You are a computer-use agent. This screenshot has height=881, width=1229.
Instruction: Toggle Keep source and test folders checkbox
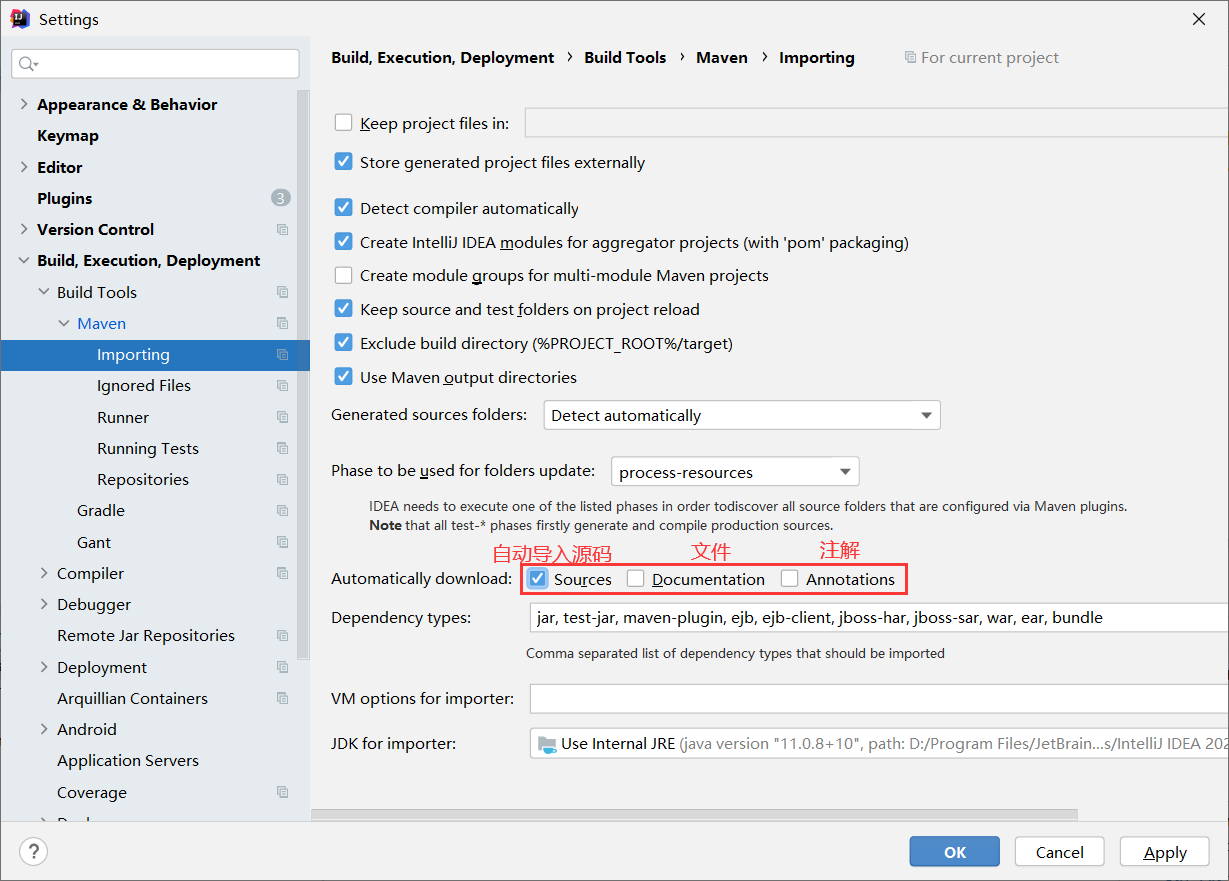click(343, 309)
